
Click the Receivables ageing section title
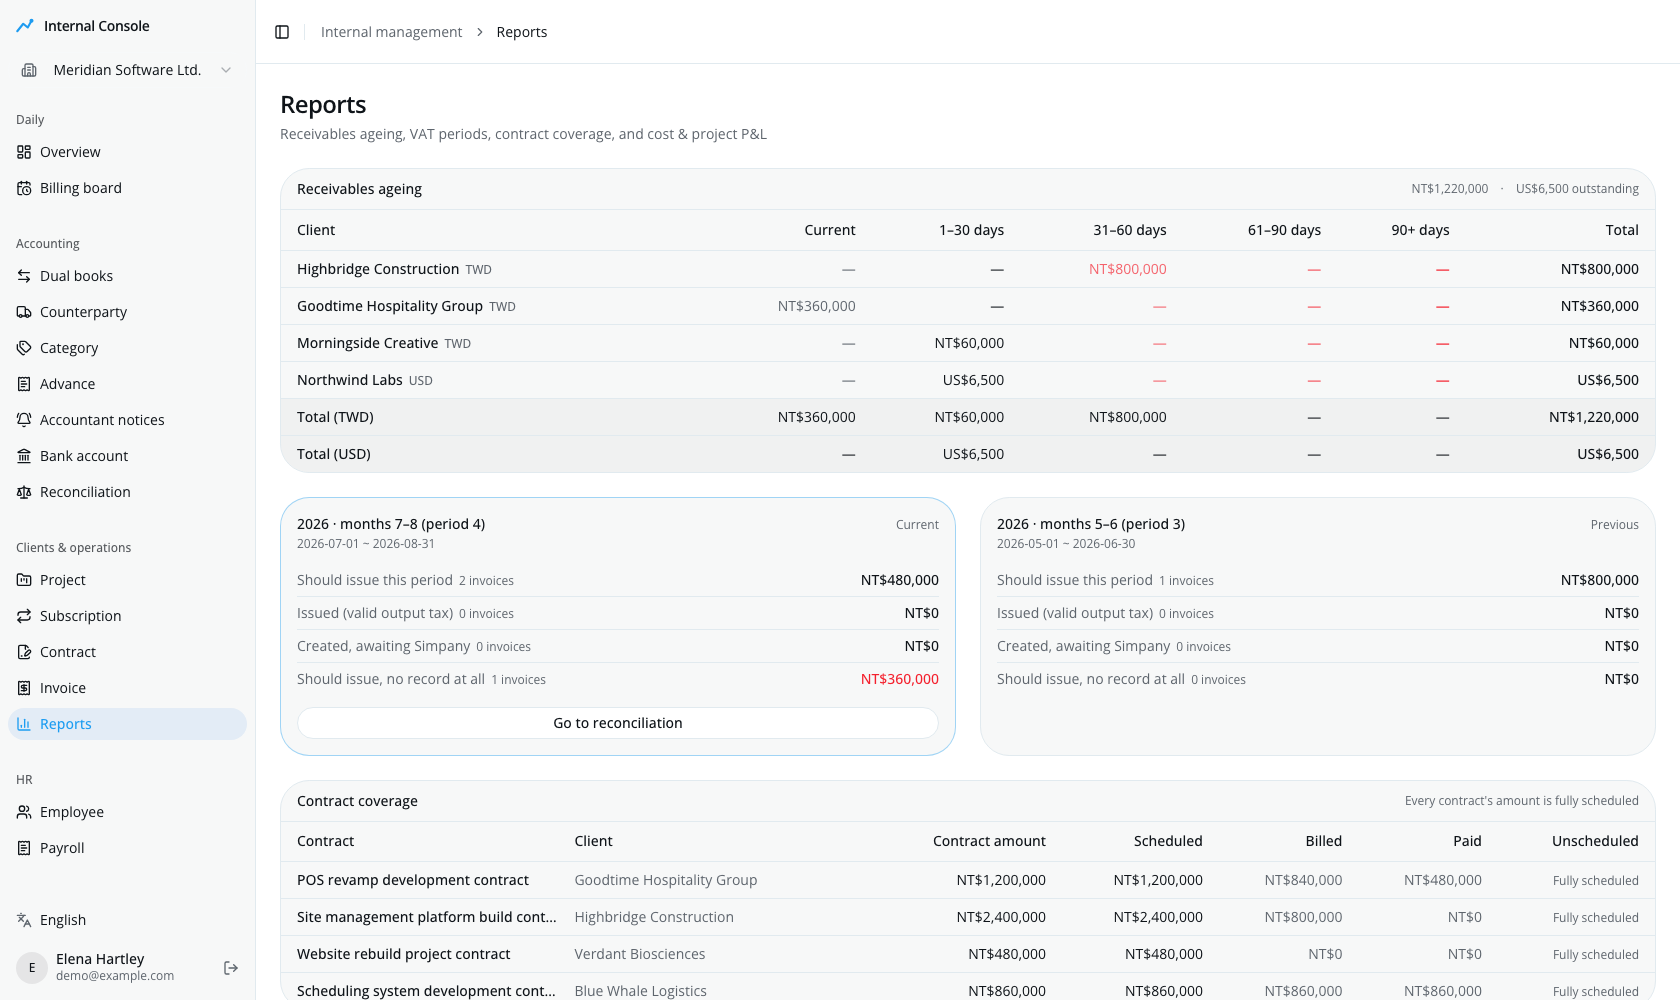tap(359, 189)
